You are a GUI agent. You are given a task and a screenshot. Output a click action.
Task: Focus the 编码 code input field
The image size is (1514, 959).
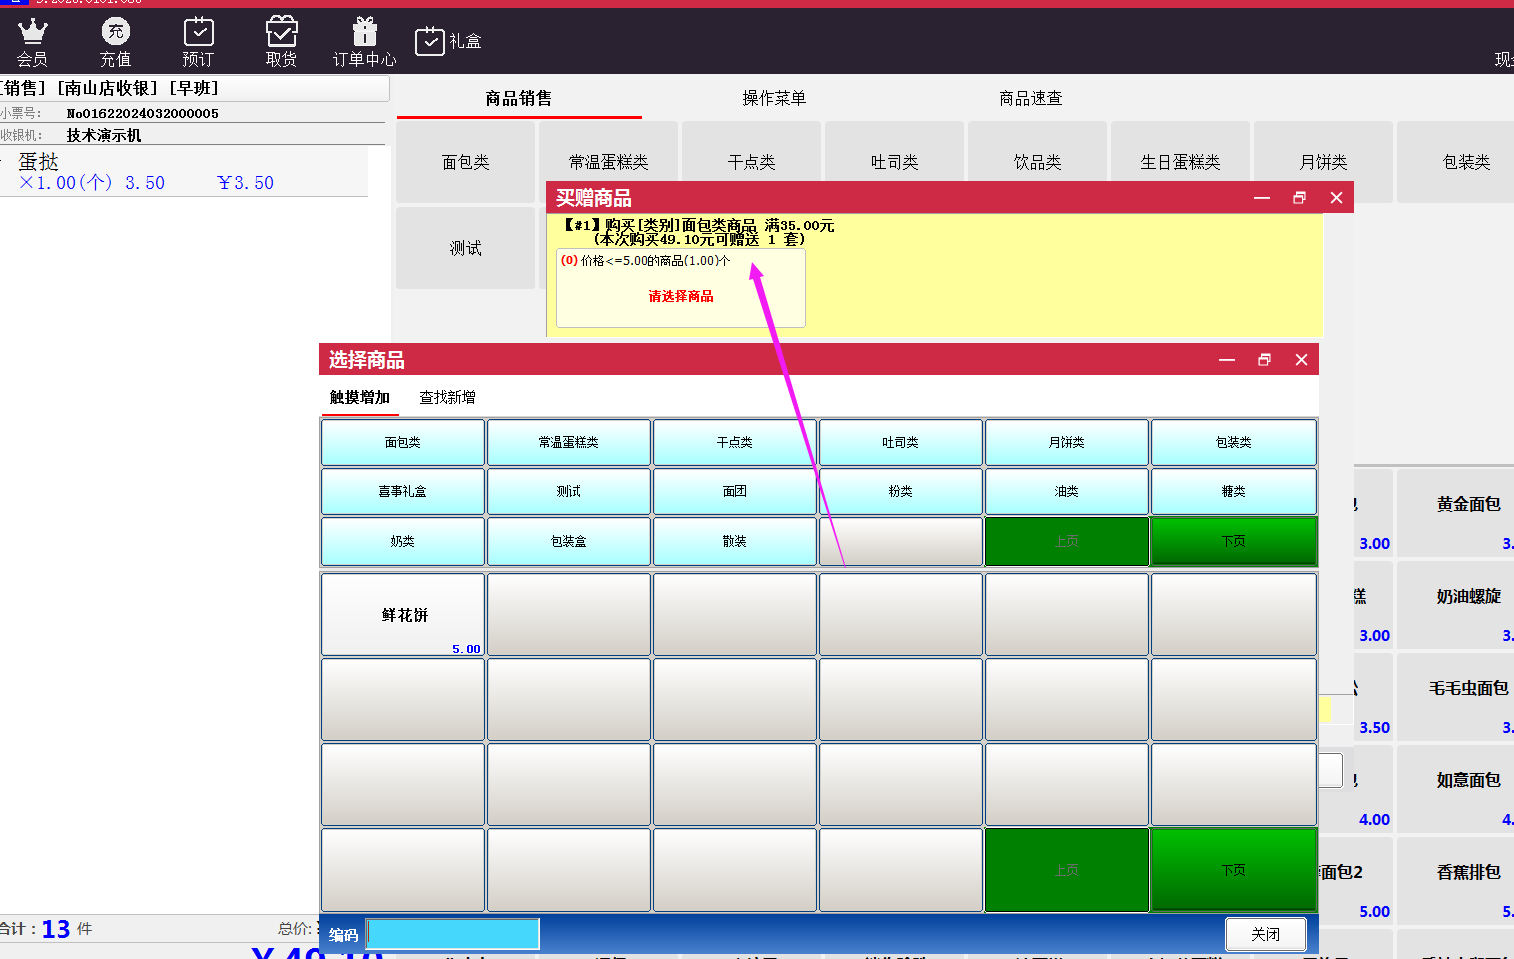click(453, 934)
